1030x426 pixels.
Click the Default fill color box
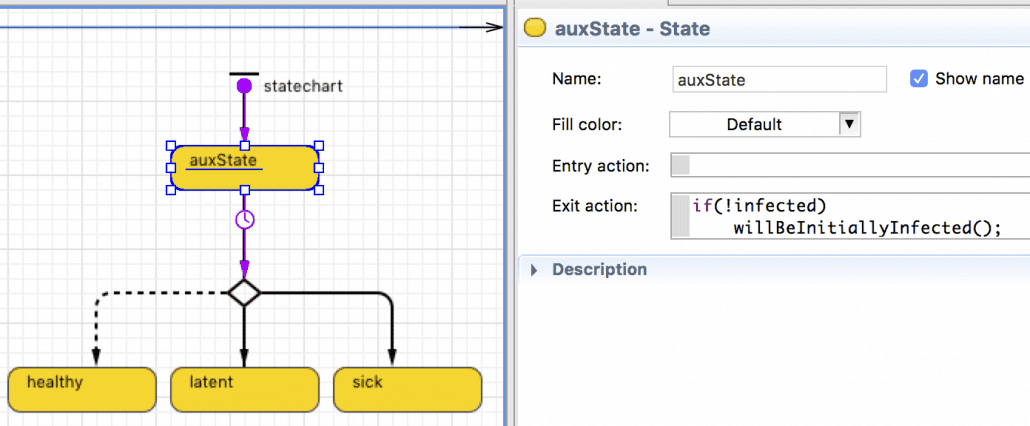(754, 124)
